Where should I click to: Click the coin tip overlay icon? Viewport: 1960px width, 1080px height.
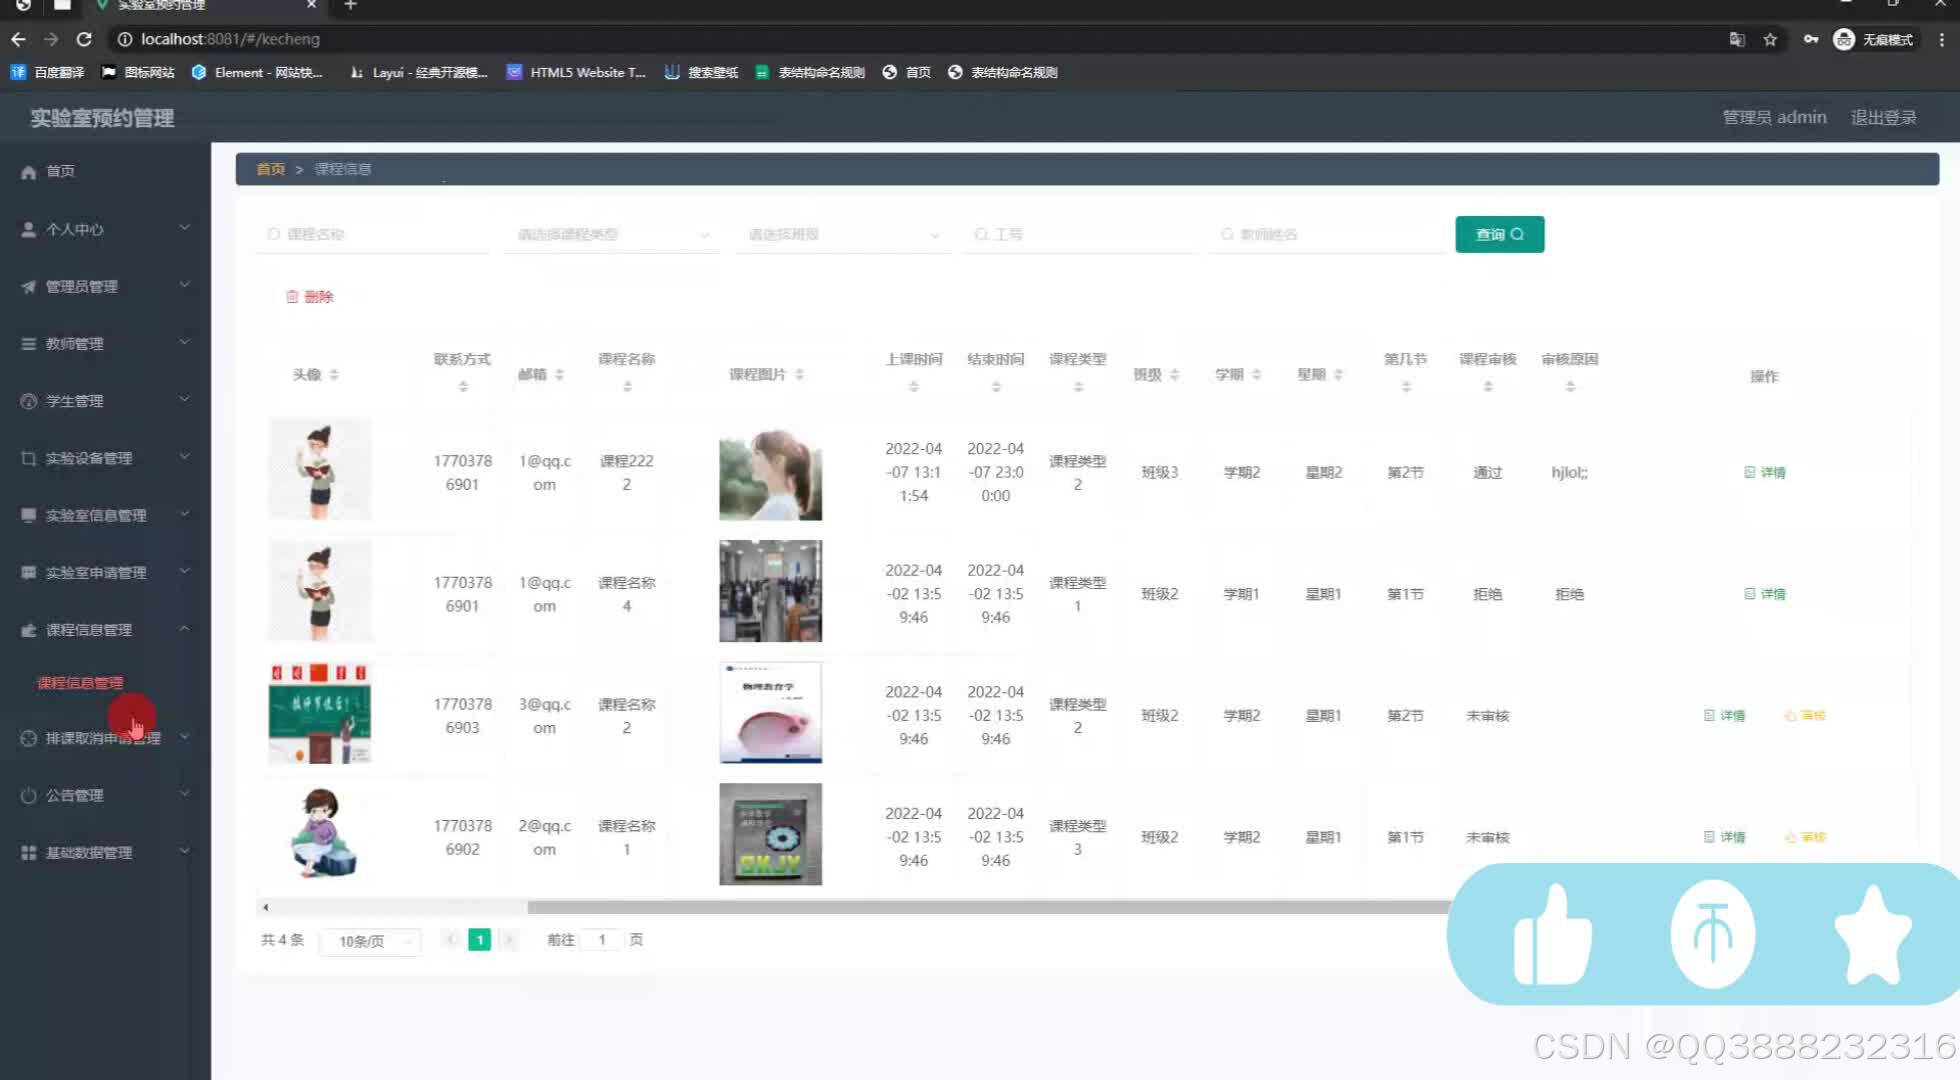[x=1712, y=934]
